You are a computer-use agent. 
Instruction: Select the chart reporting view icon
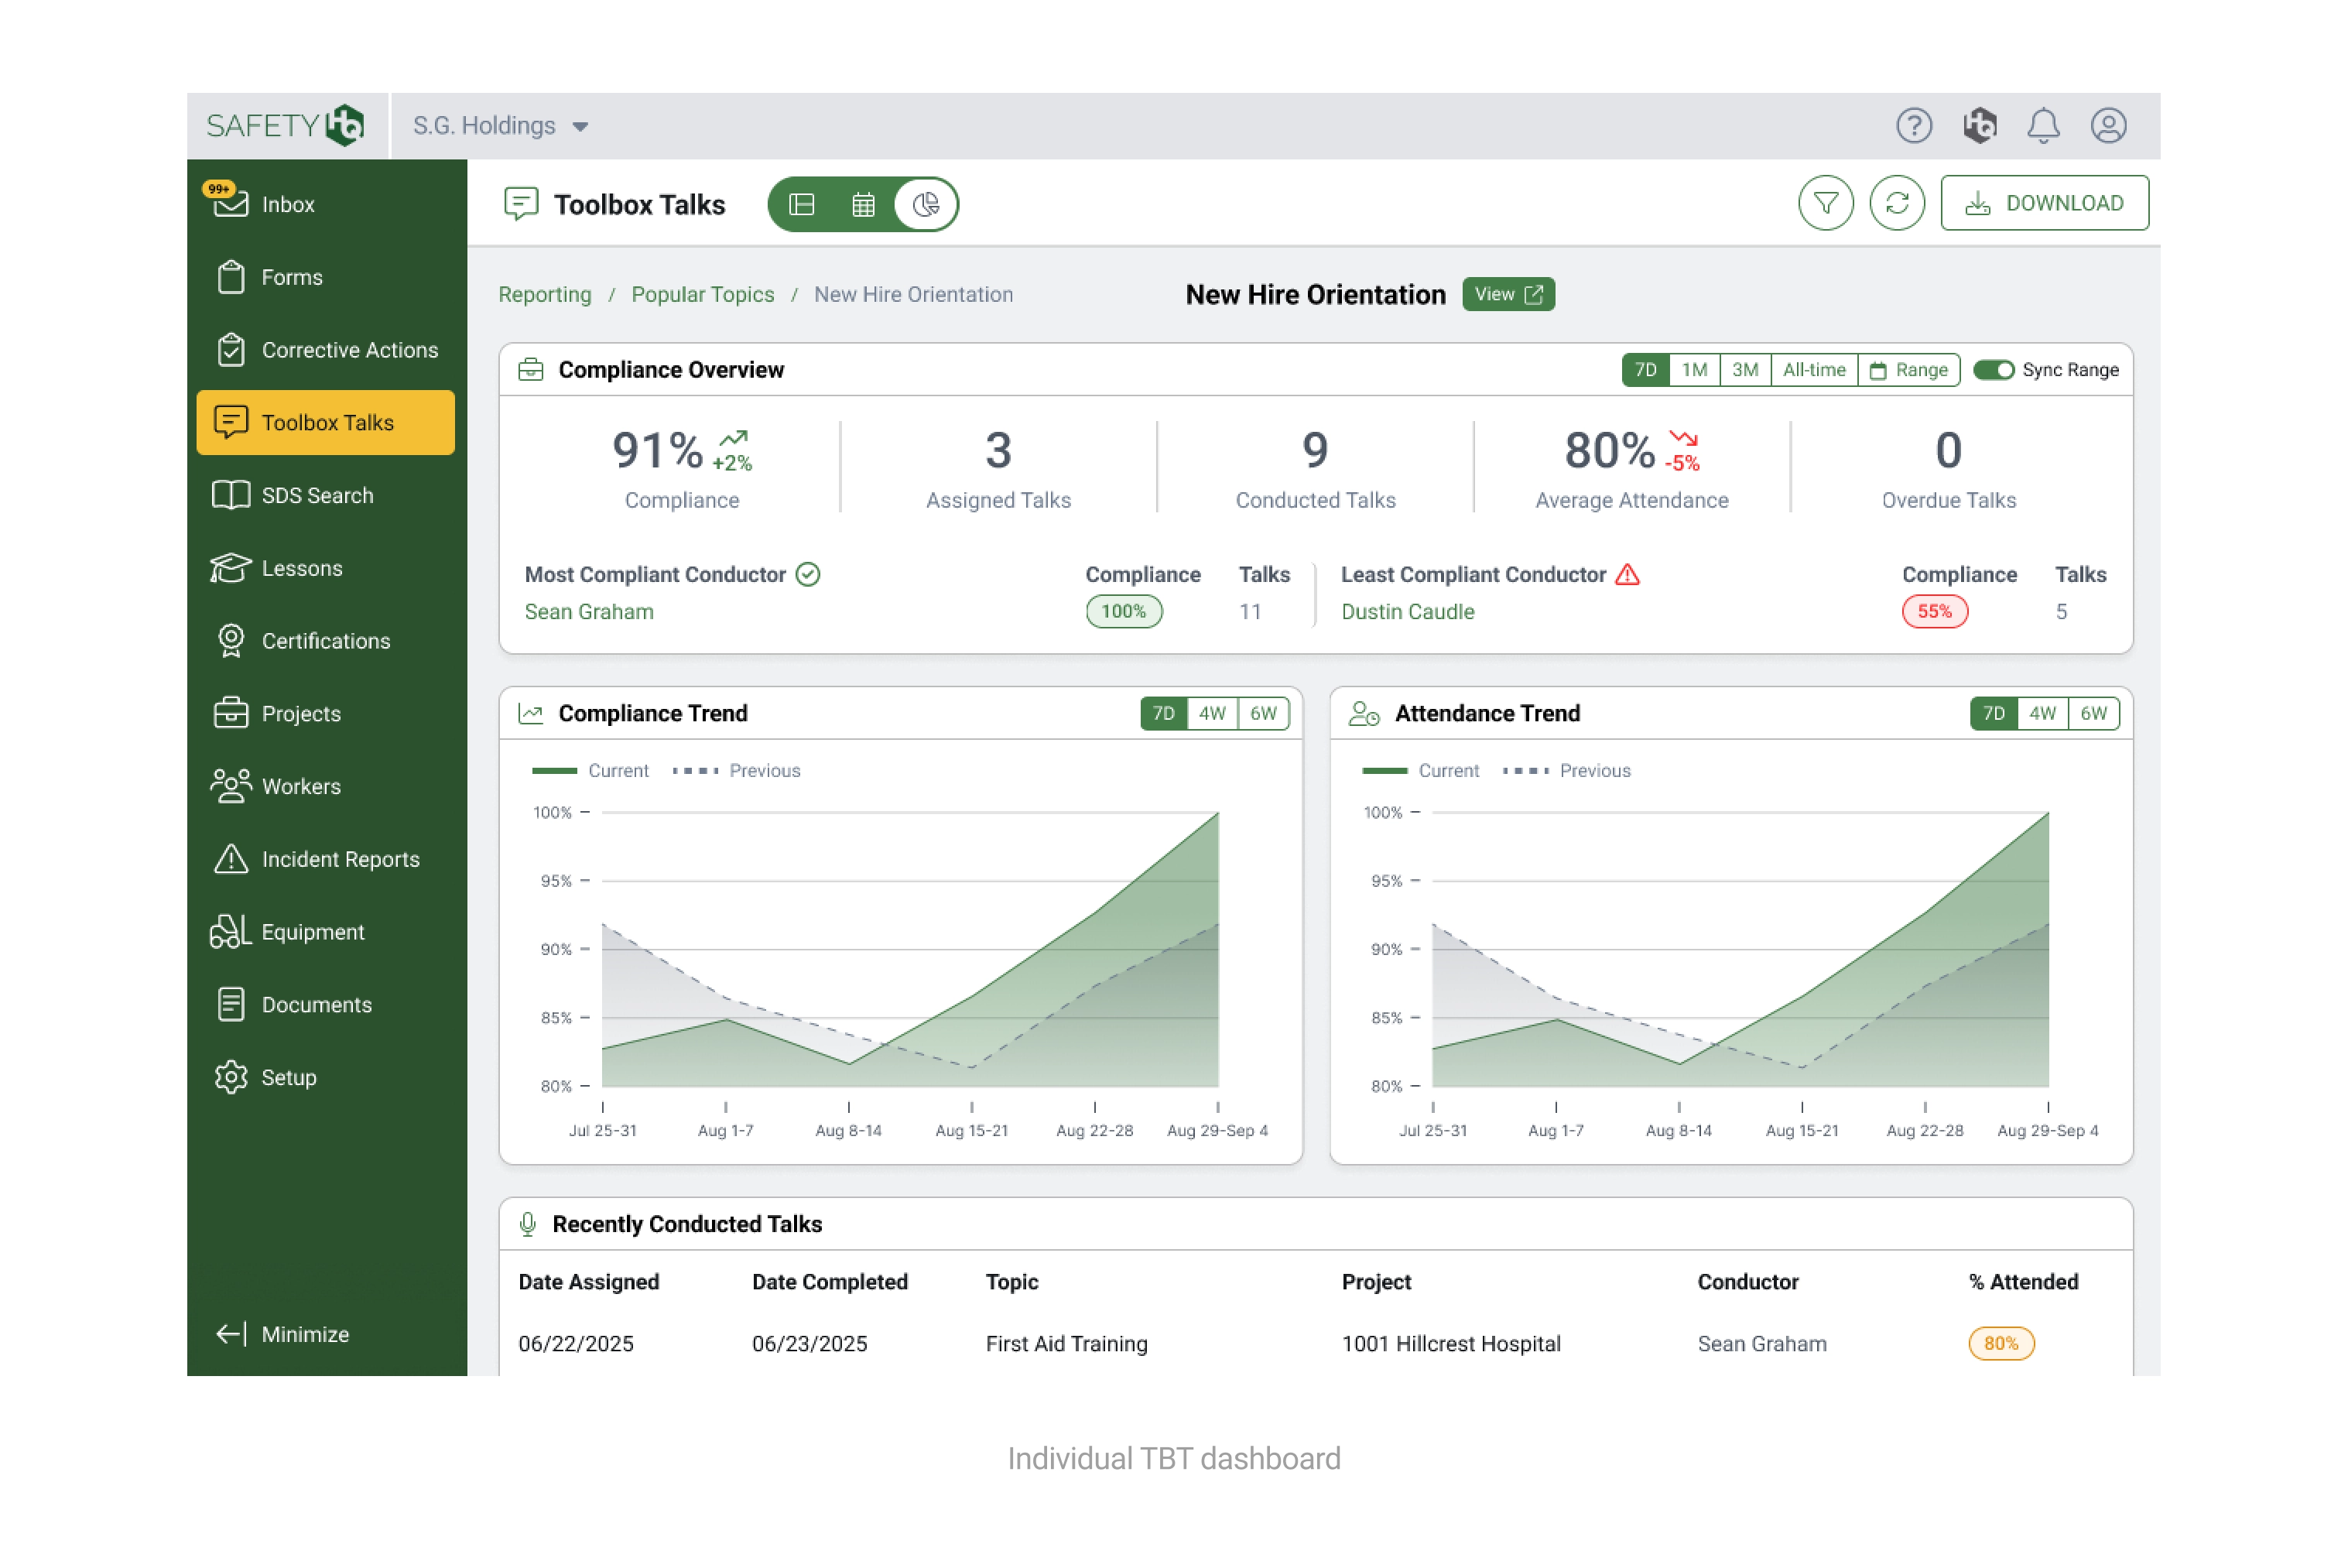coord(926,205)
